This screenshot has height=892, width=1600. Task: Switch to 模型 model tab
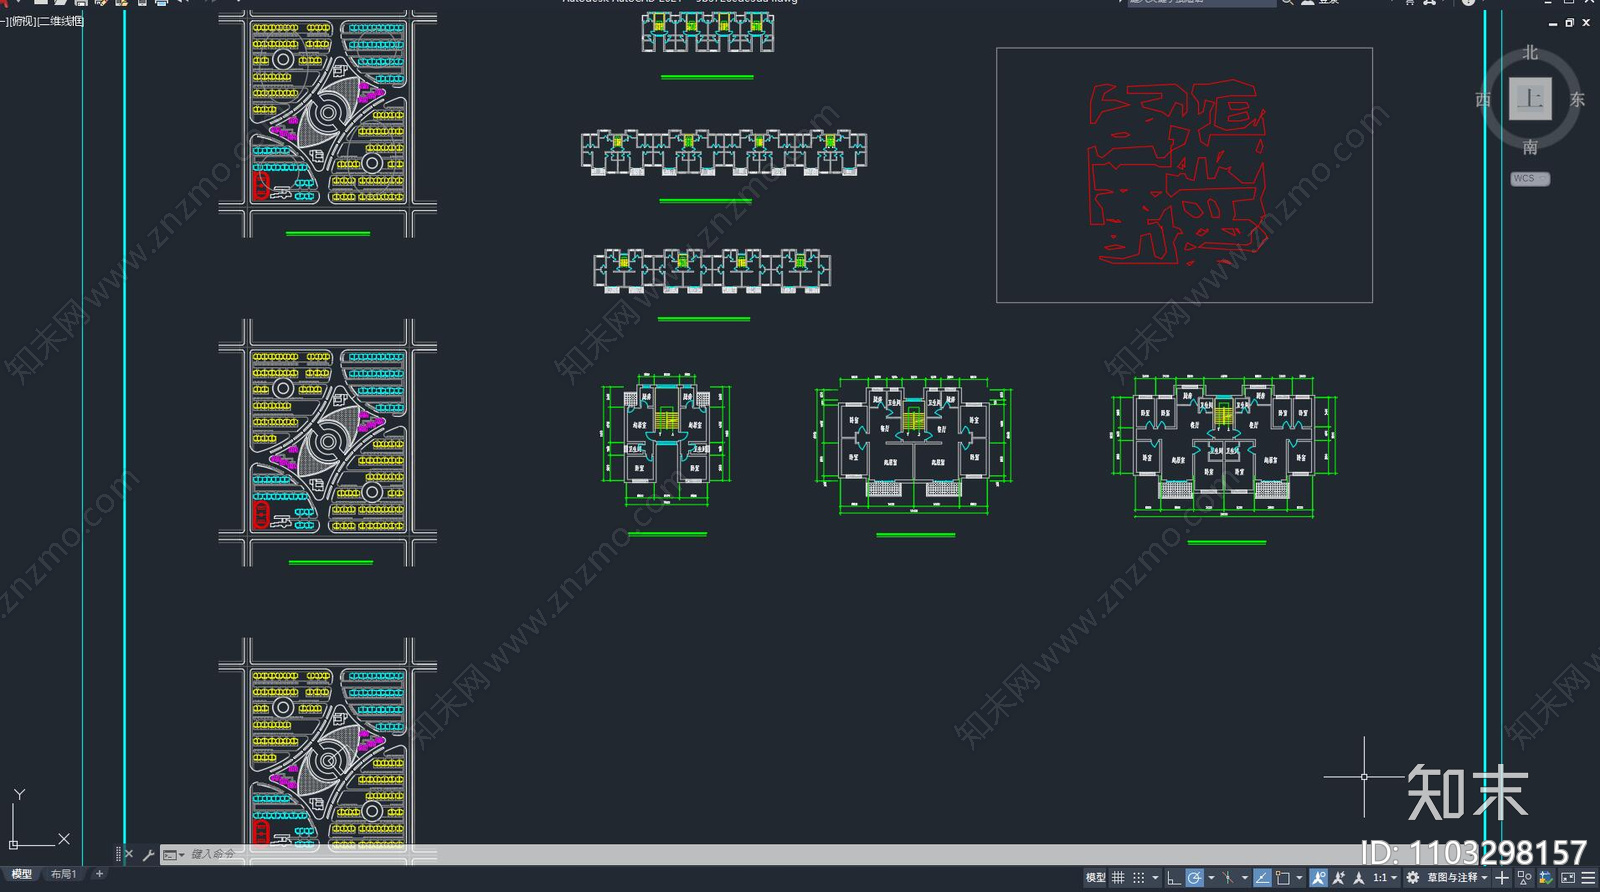click(x=21, y=874)
